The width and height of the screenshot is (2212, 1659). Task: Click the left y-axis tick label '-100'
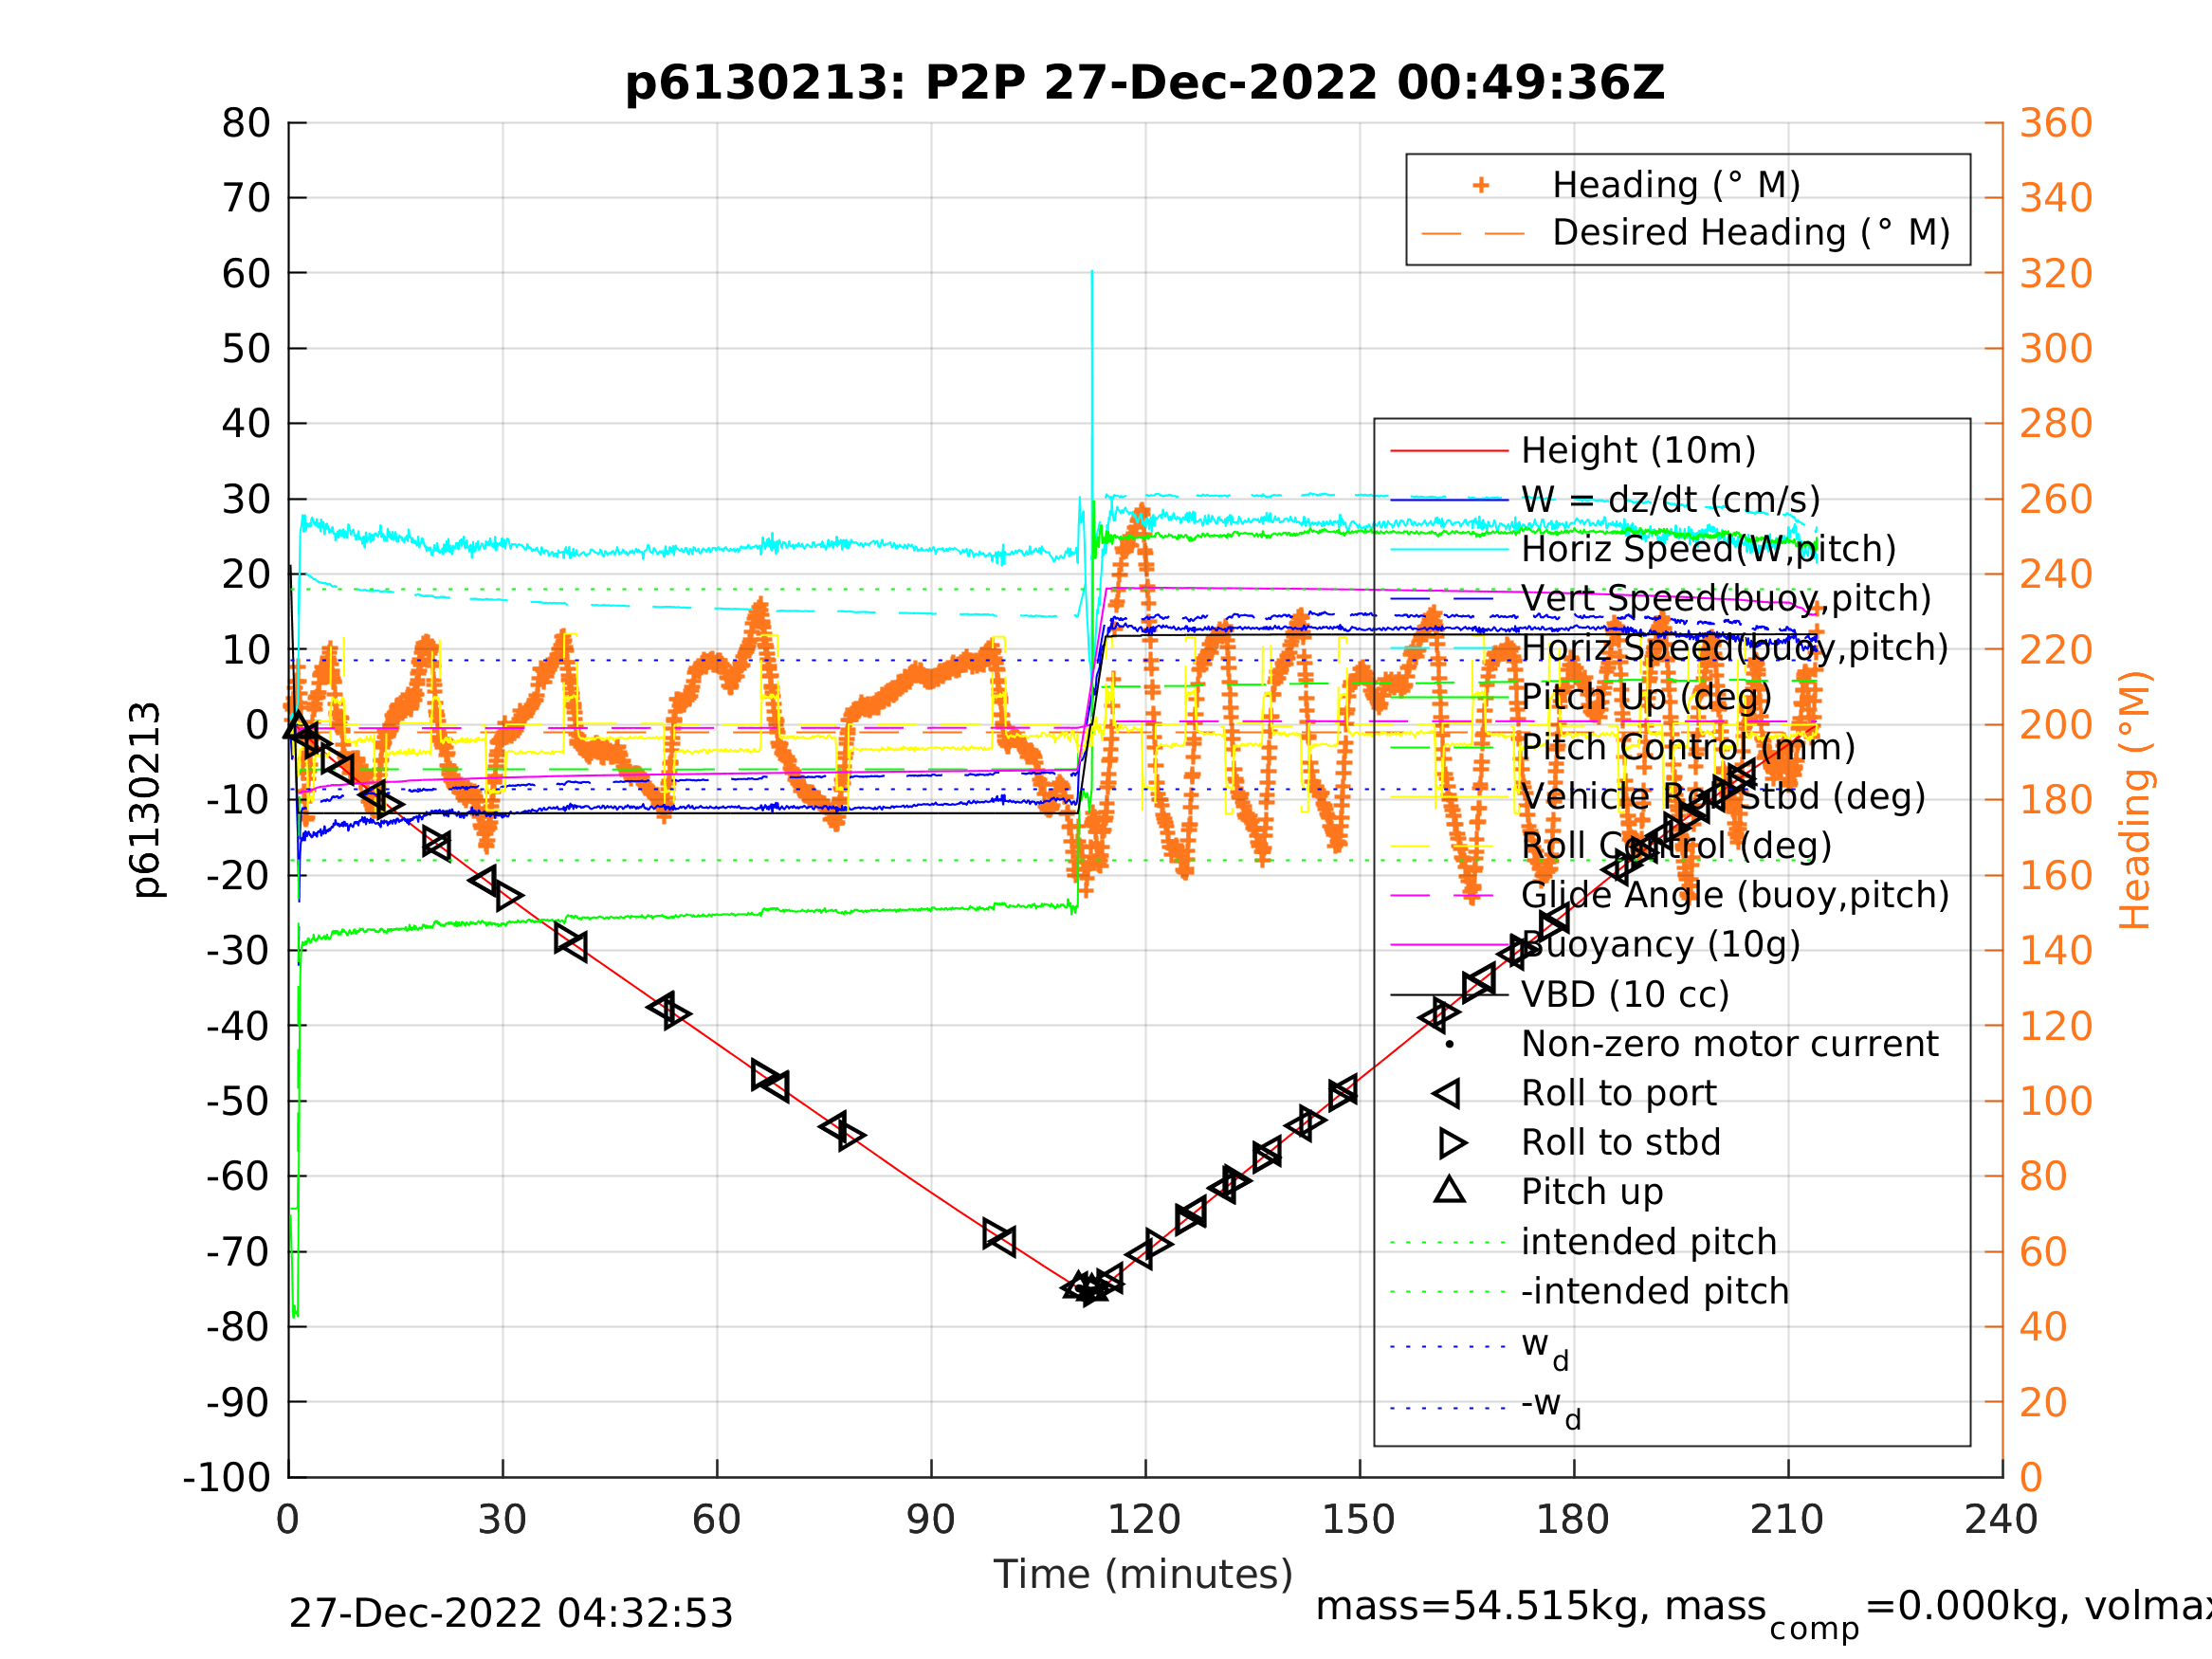(x=227, y=1477)
